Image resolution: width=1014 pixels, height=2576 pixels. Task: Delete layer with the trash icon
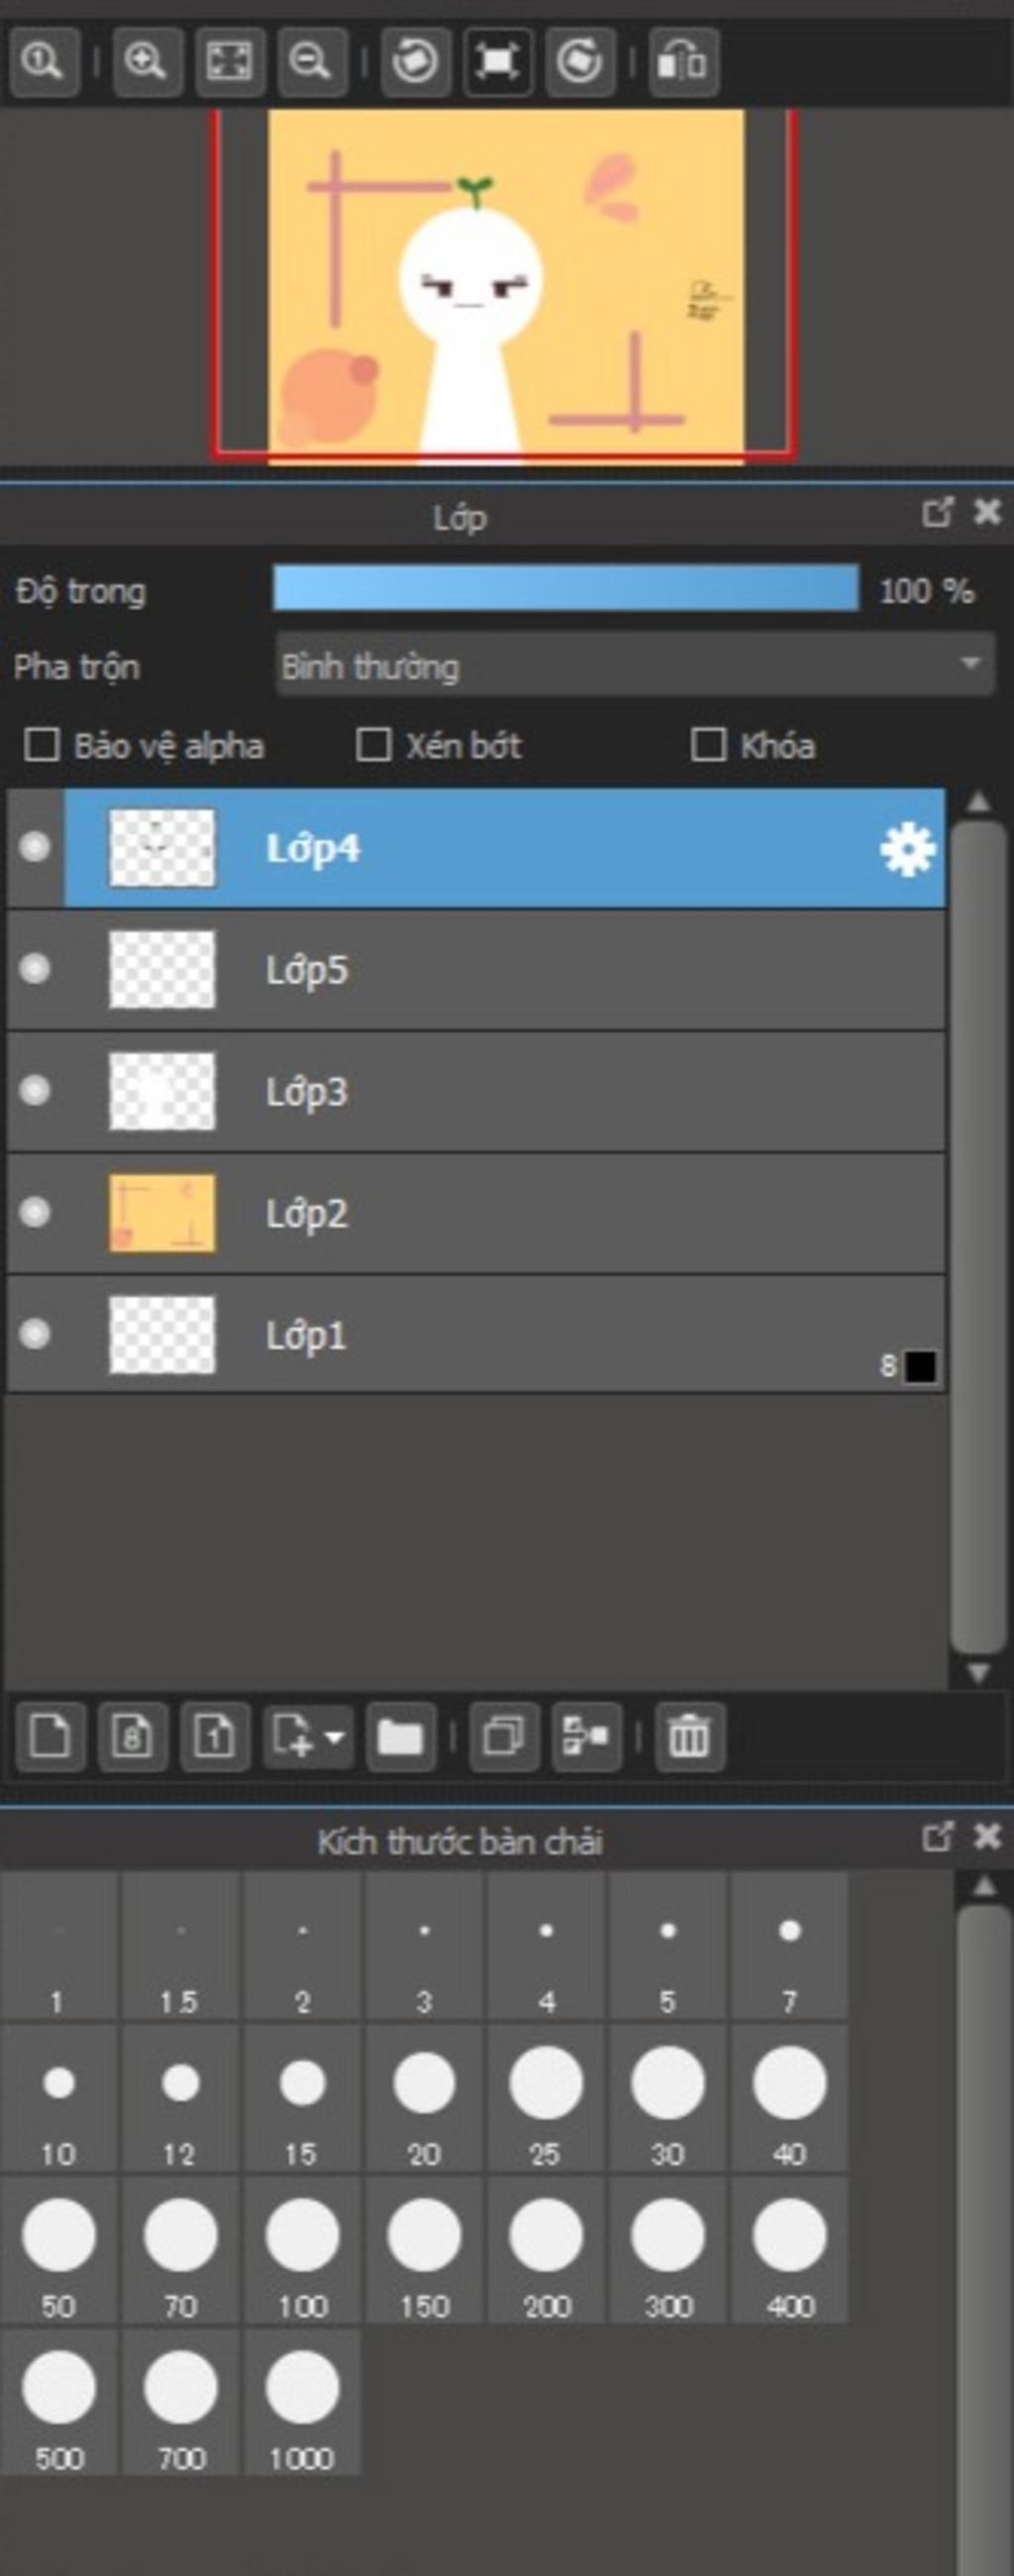tap(689, 1737)
